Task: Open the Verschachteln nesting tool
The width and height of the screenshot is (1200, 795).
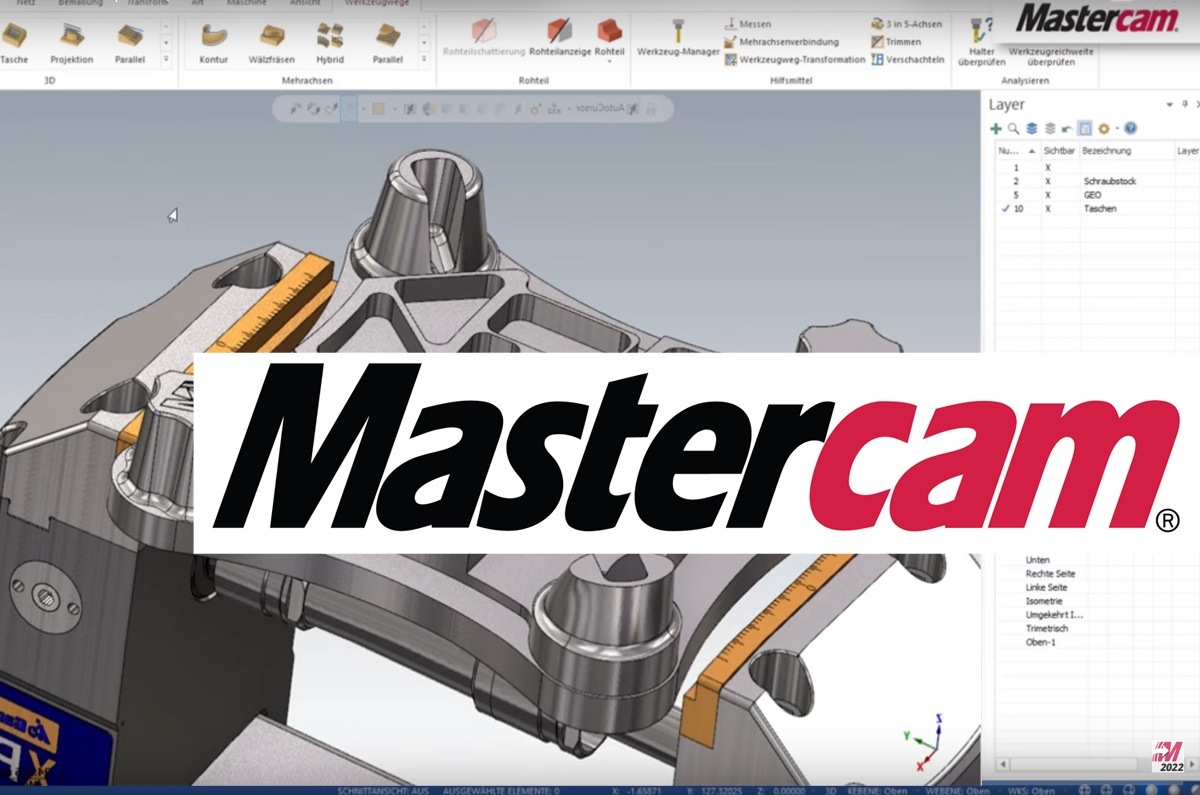Action: pyautogui.click(x=907, y=60)
